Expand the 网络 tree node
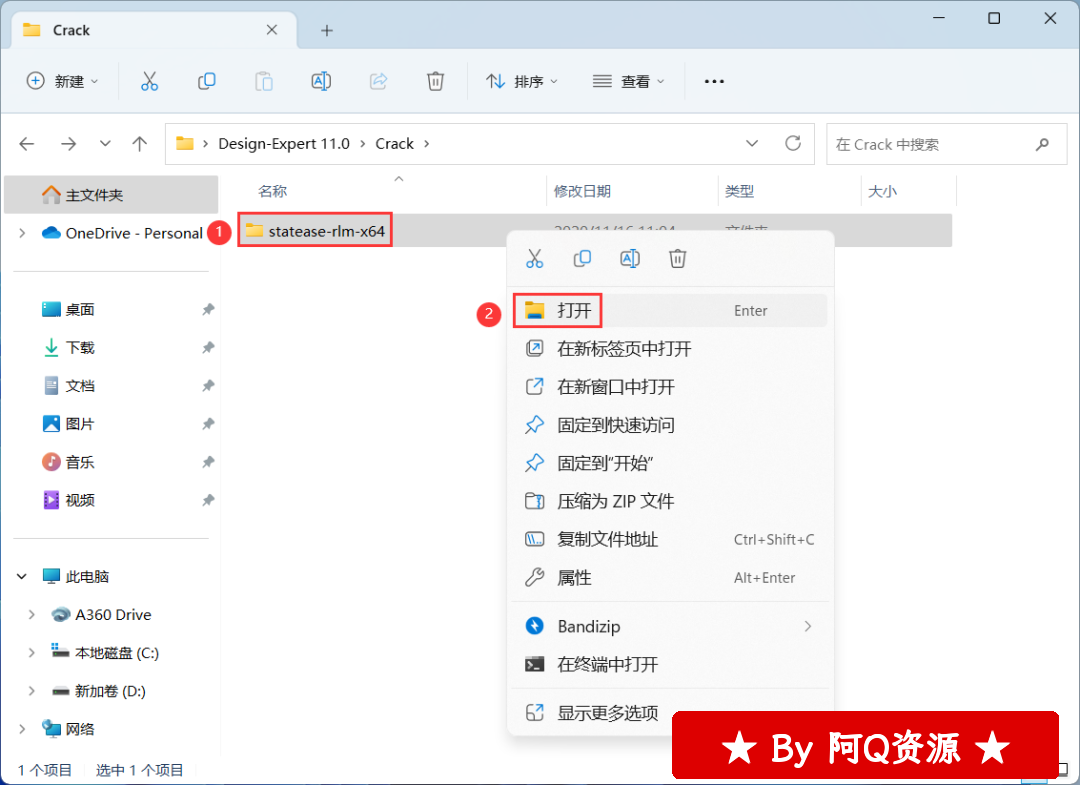Viewport: 1080px width, 785px height. [x=22, y=729]
